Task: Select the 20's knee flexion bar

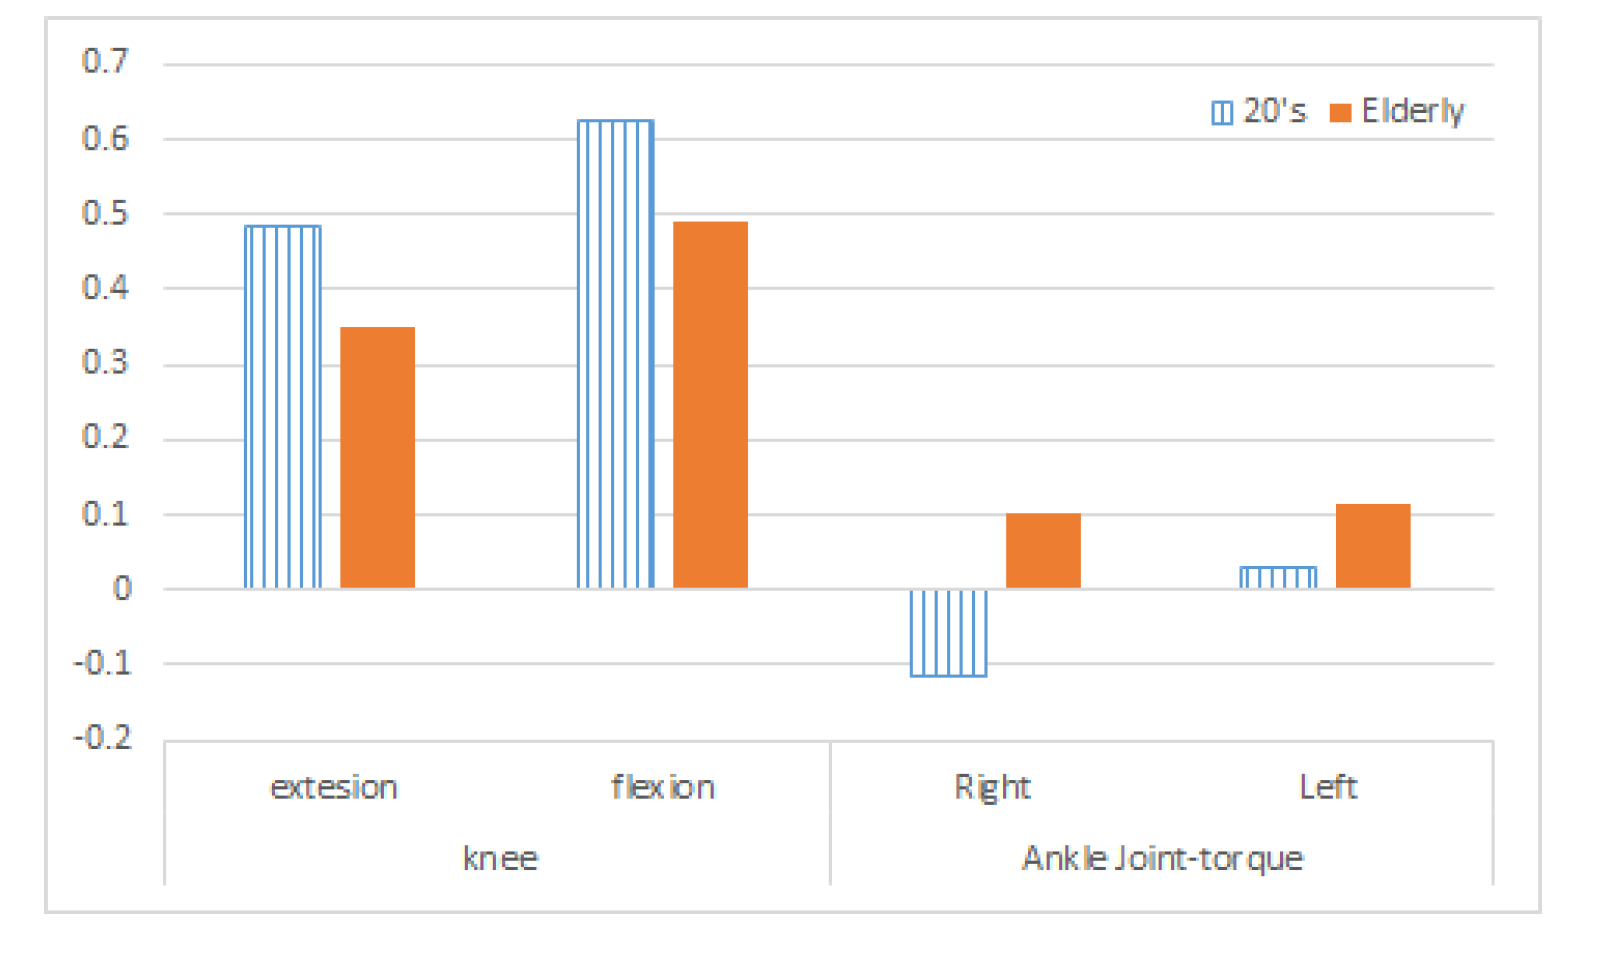Action: [x=615, y=354]
